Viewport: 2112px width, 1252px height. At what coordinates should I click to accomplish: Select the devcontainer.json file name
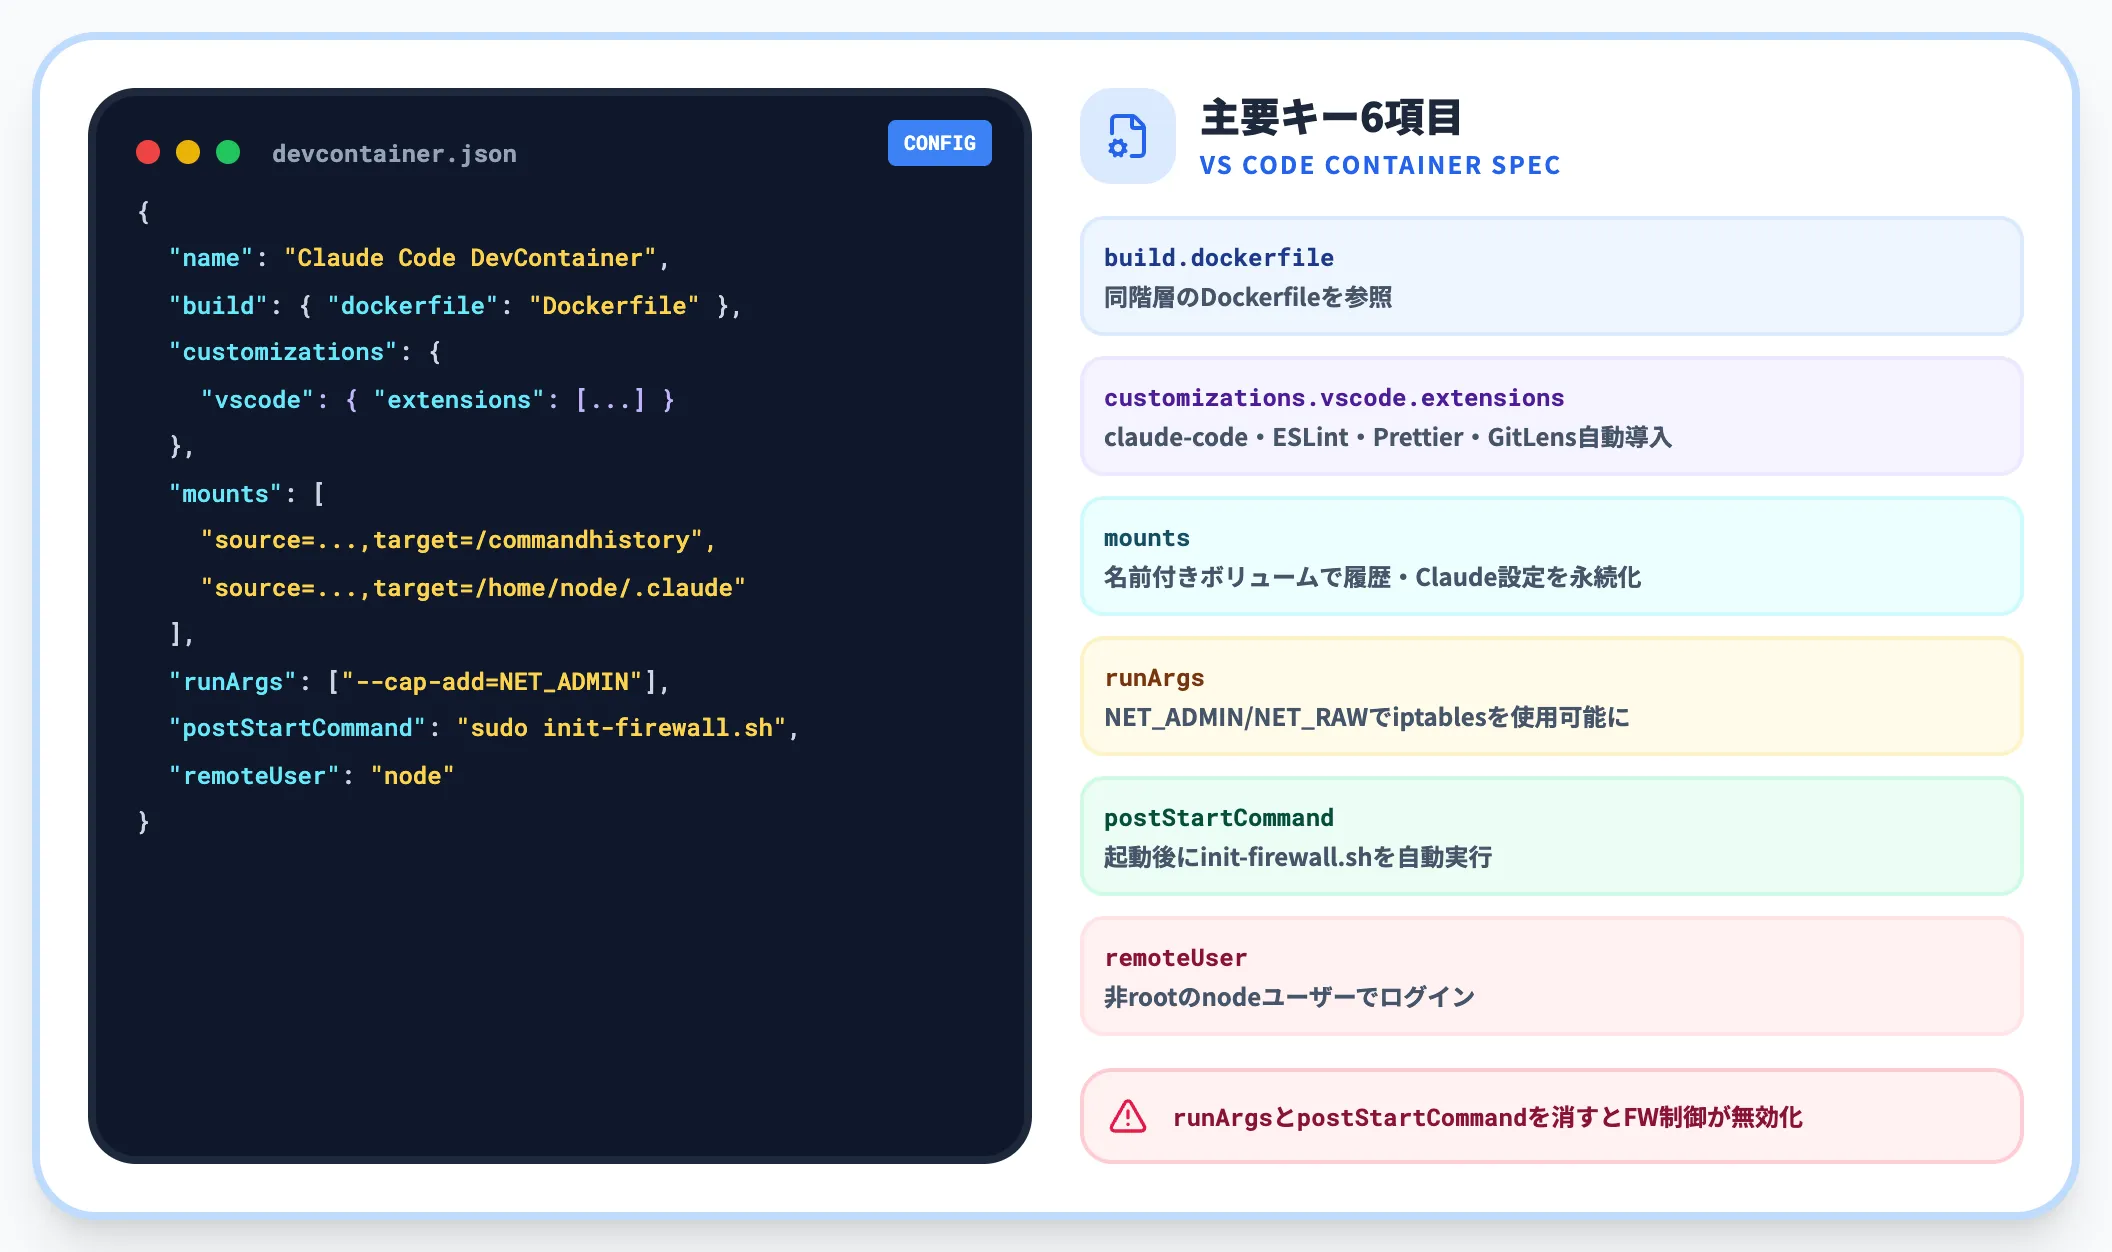[394, 154]
